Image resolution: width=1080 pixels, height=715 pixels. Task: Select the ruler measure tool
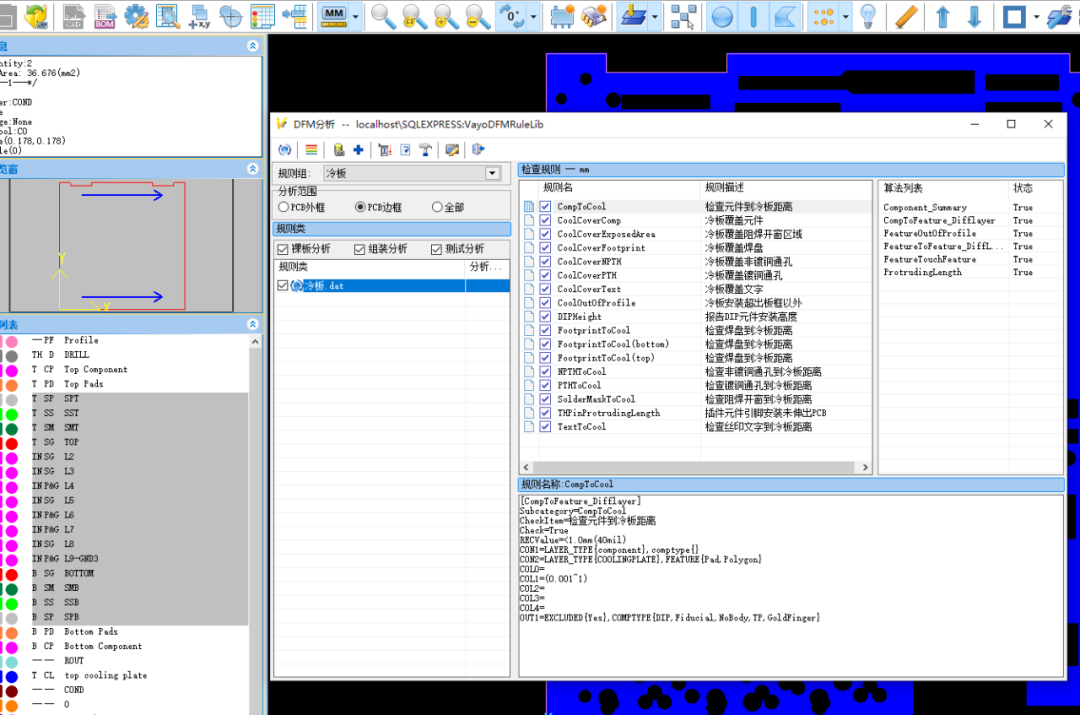(906, 16)
